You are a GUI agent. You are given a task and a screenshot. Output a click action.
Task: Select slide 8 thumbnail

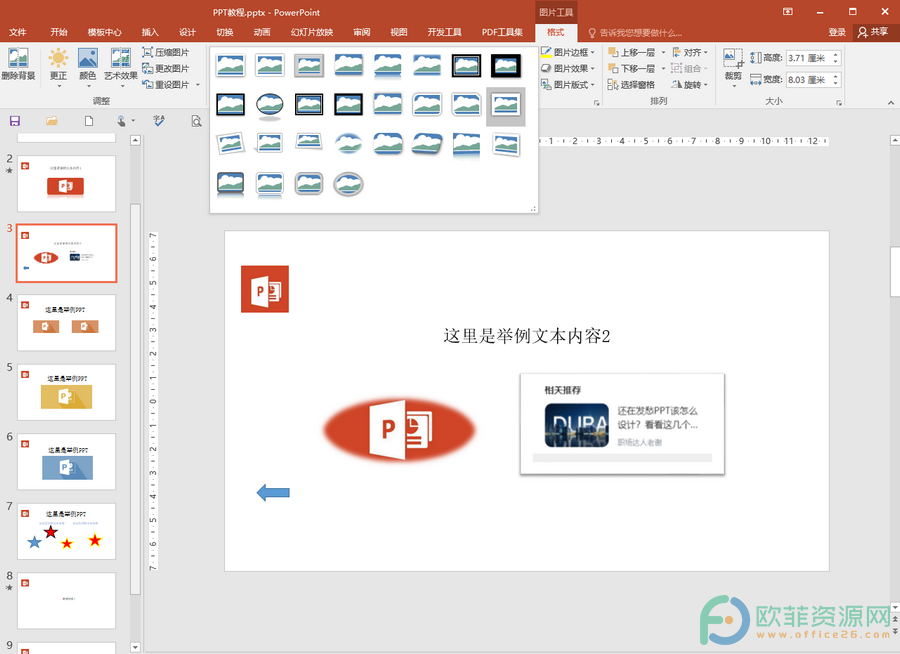tap(67, 601)
